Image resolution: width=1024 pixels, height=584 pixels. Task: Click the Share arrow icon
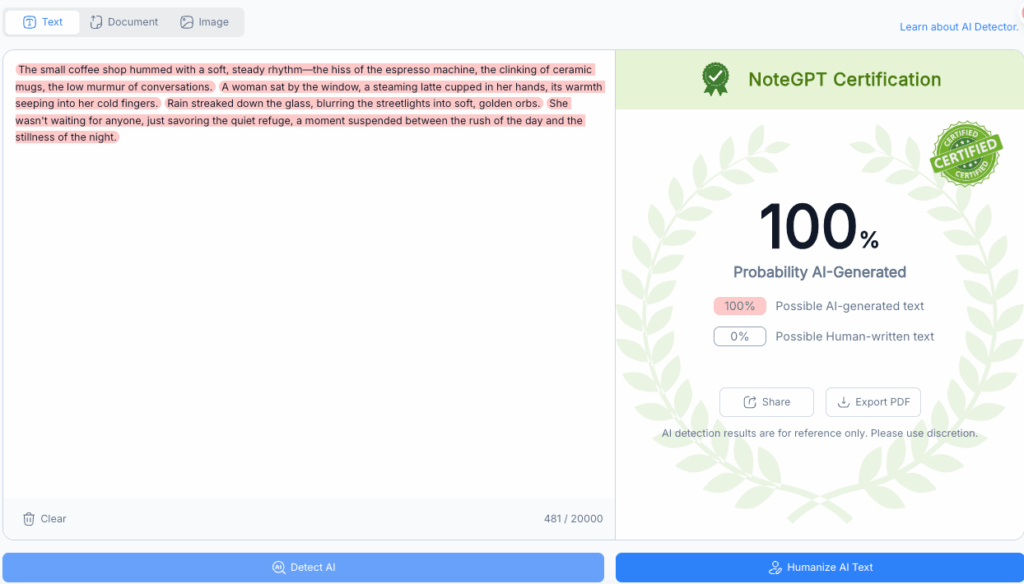click(750, 402)
